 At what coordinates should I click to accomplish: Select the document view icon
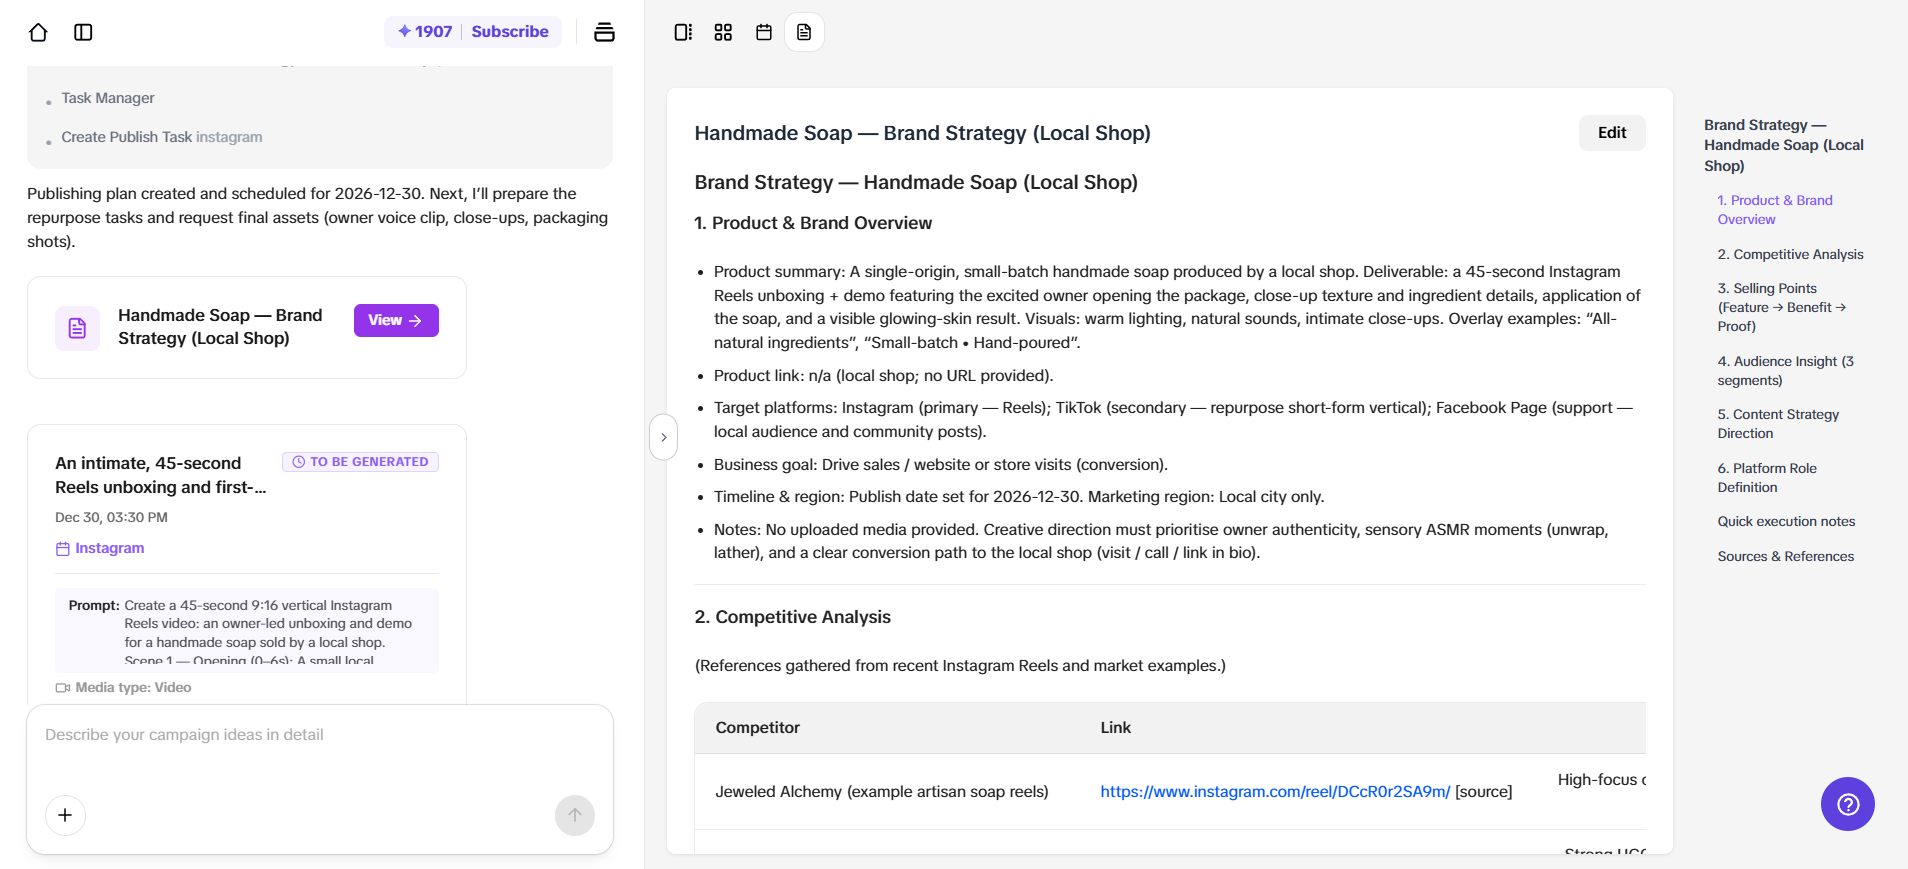pos(804,32)
